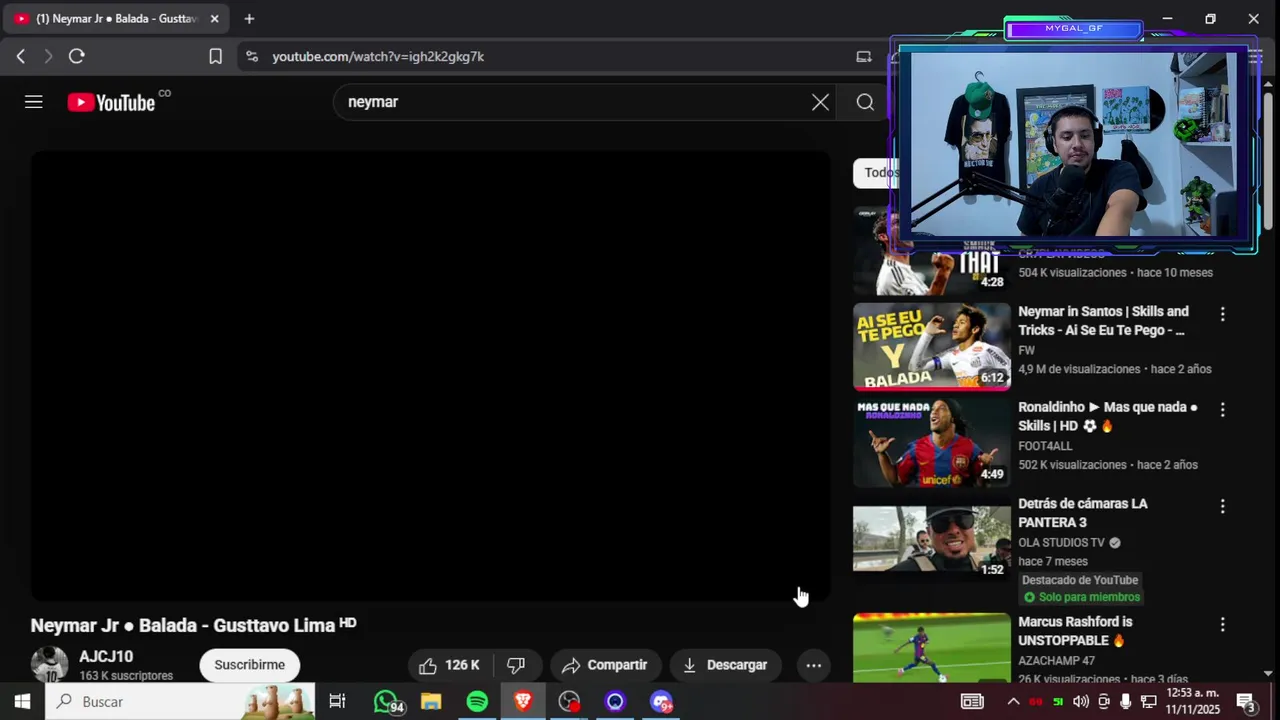Open more actions menu under the video
Image resolution: width=1280 pixels, height=720 pixels.
[x=814, y=665]
